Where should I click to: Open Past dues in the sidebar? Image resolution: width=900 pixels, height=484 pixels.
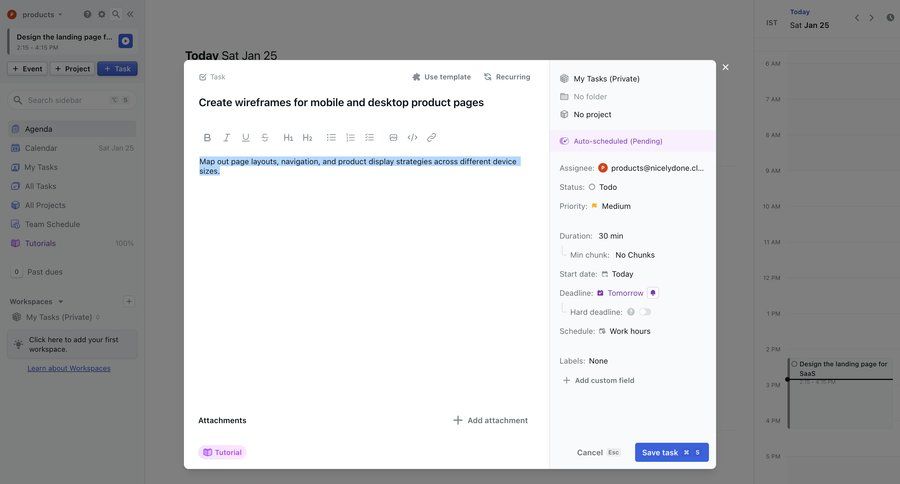[37, 272]
